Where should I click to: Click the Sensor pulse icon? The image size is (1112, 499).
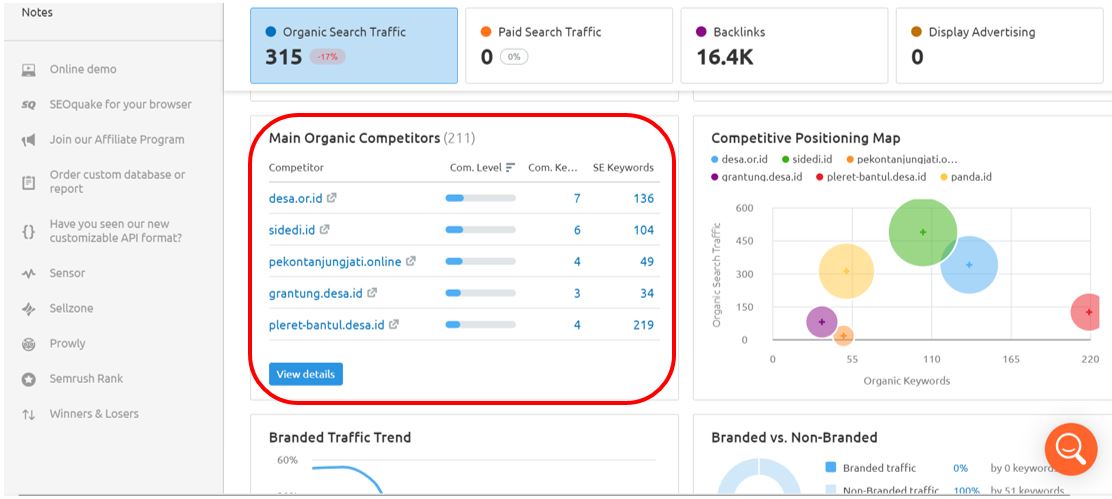[28, 274]
